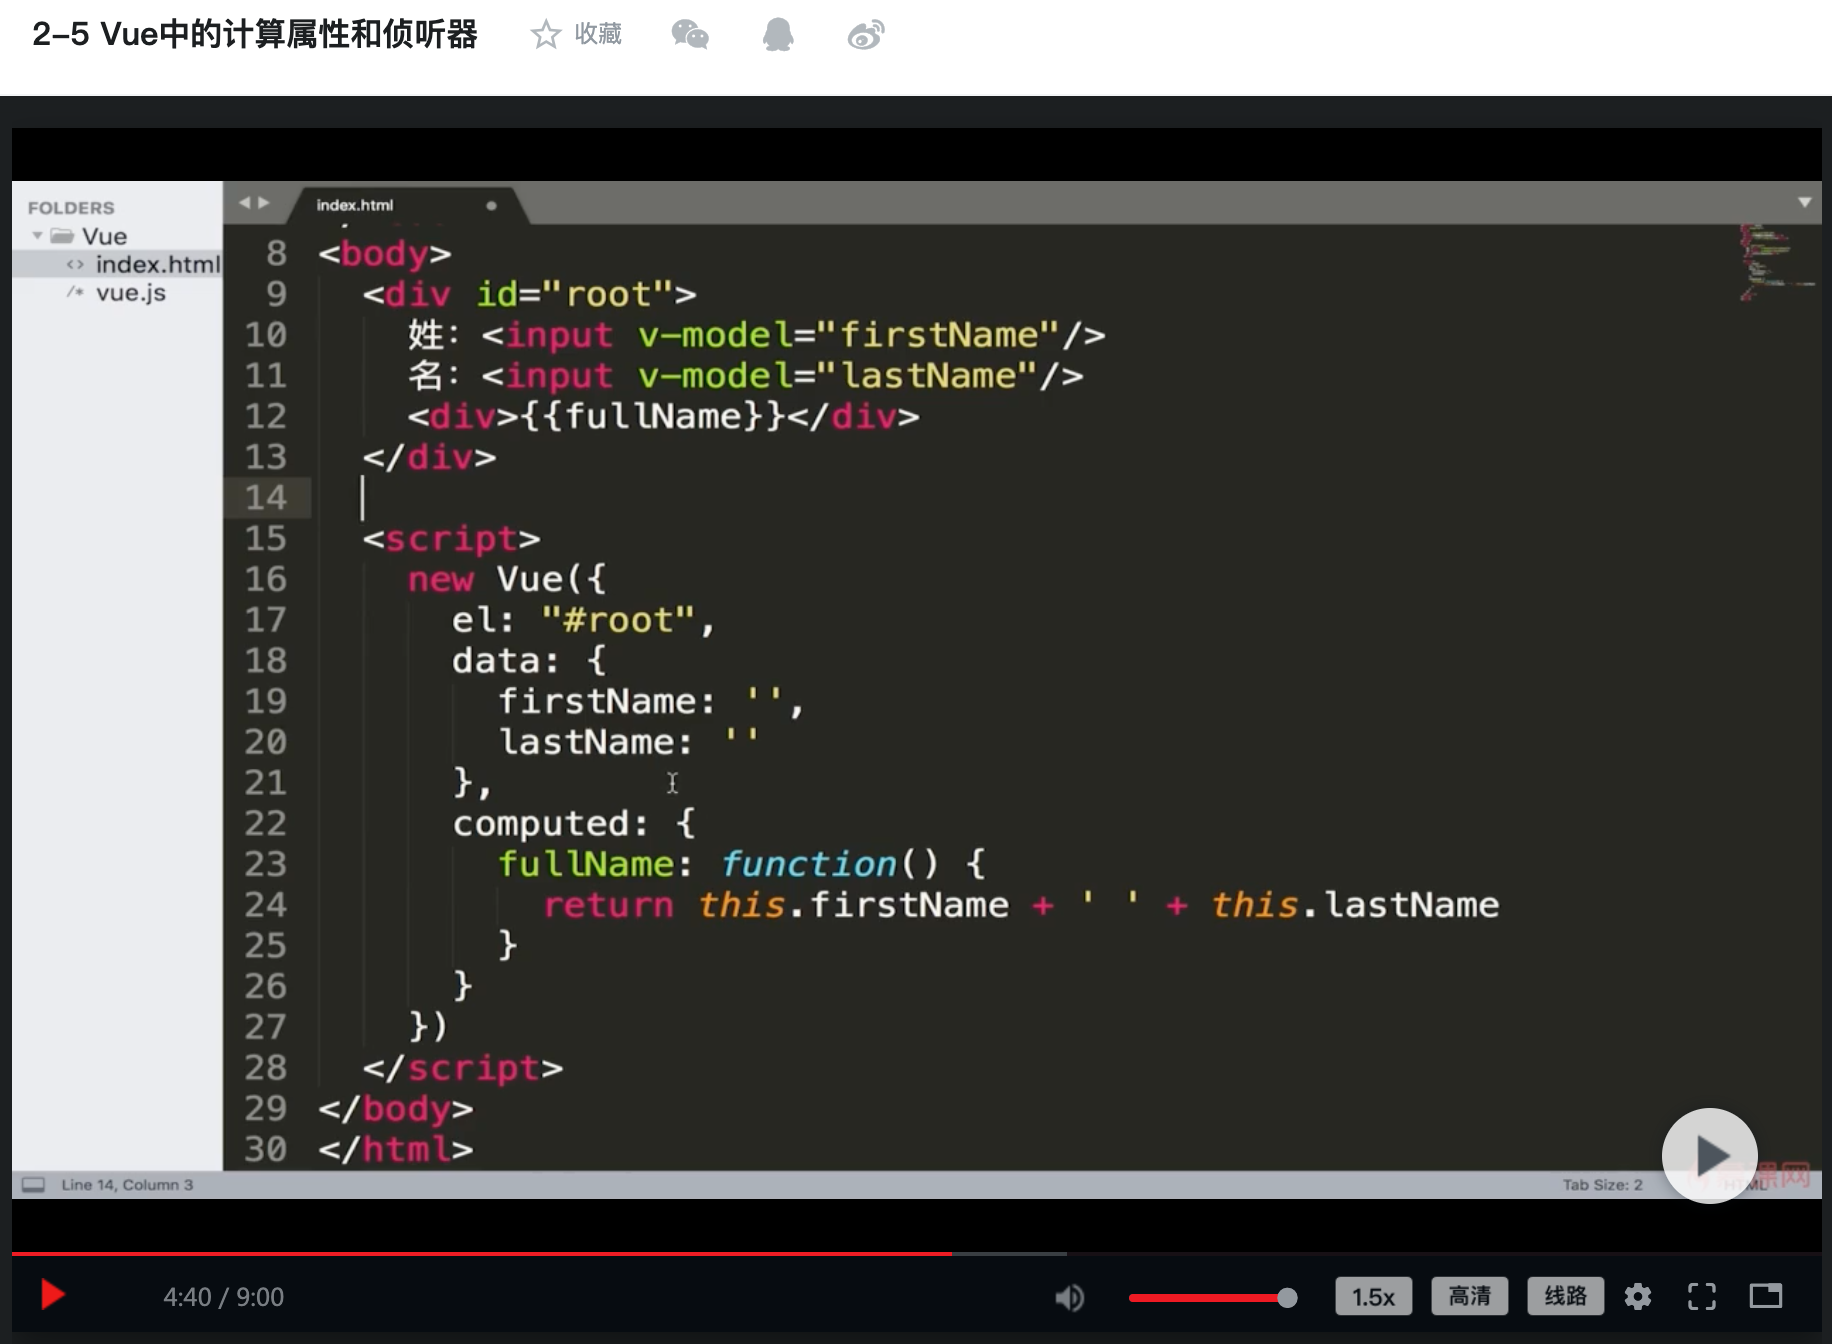Adjust the volume slider handle
1832x1344 pixels.
click(1287, 1297)
